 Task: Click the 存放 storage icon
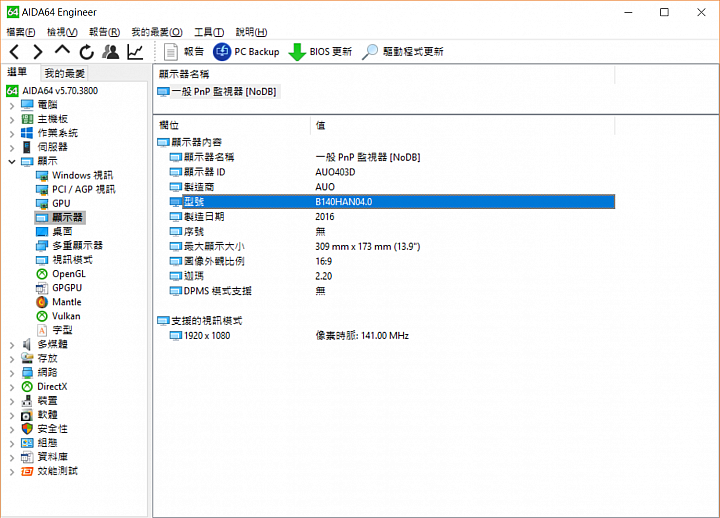pyautogui.click(x=27, y=358)
